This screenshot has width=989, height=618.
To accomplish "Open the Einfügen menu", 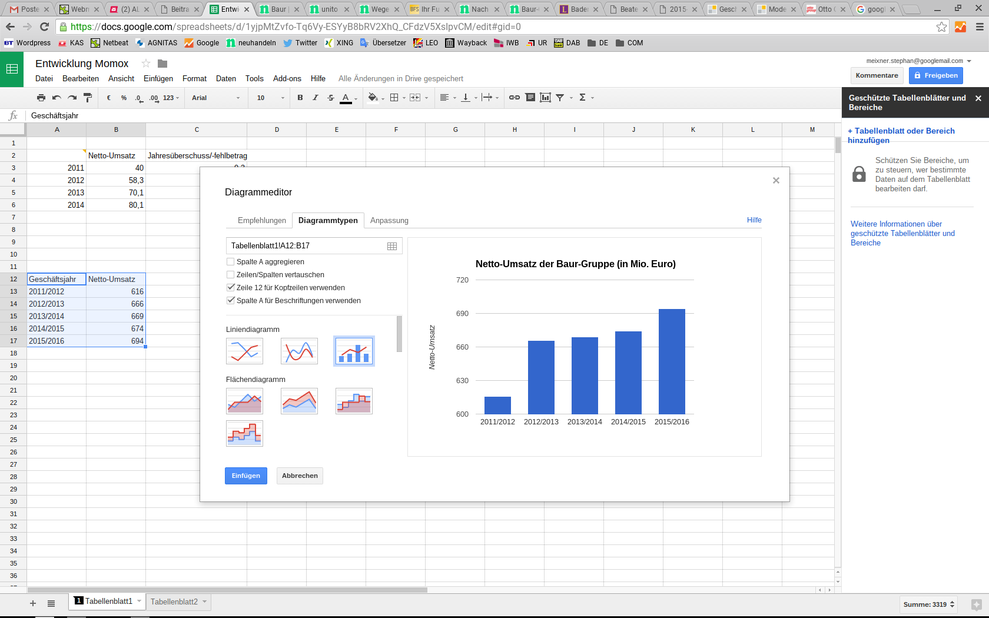I will 158,79.
